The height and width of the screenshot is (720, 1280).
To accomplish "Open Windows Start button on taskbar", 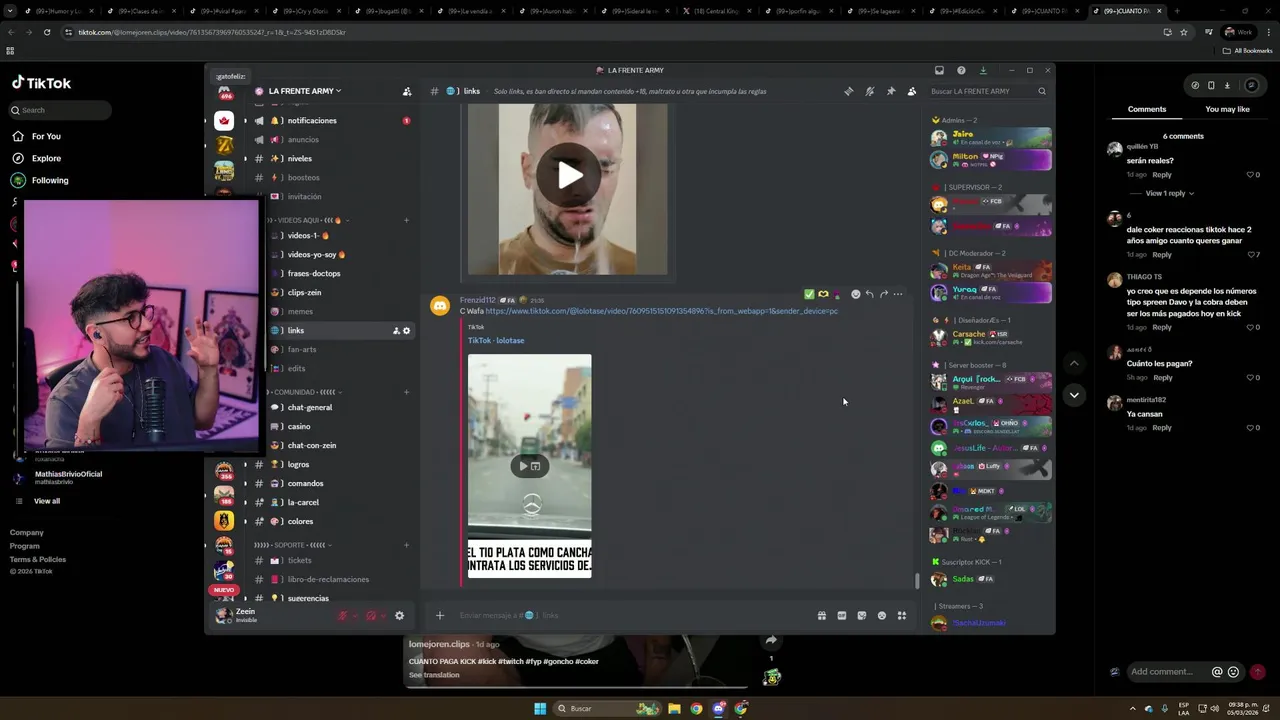I will 540,708.
